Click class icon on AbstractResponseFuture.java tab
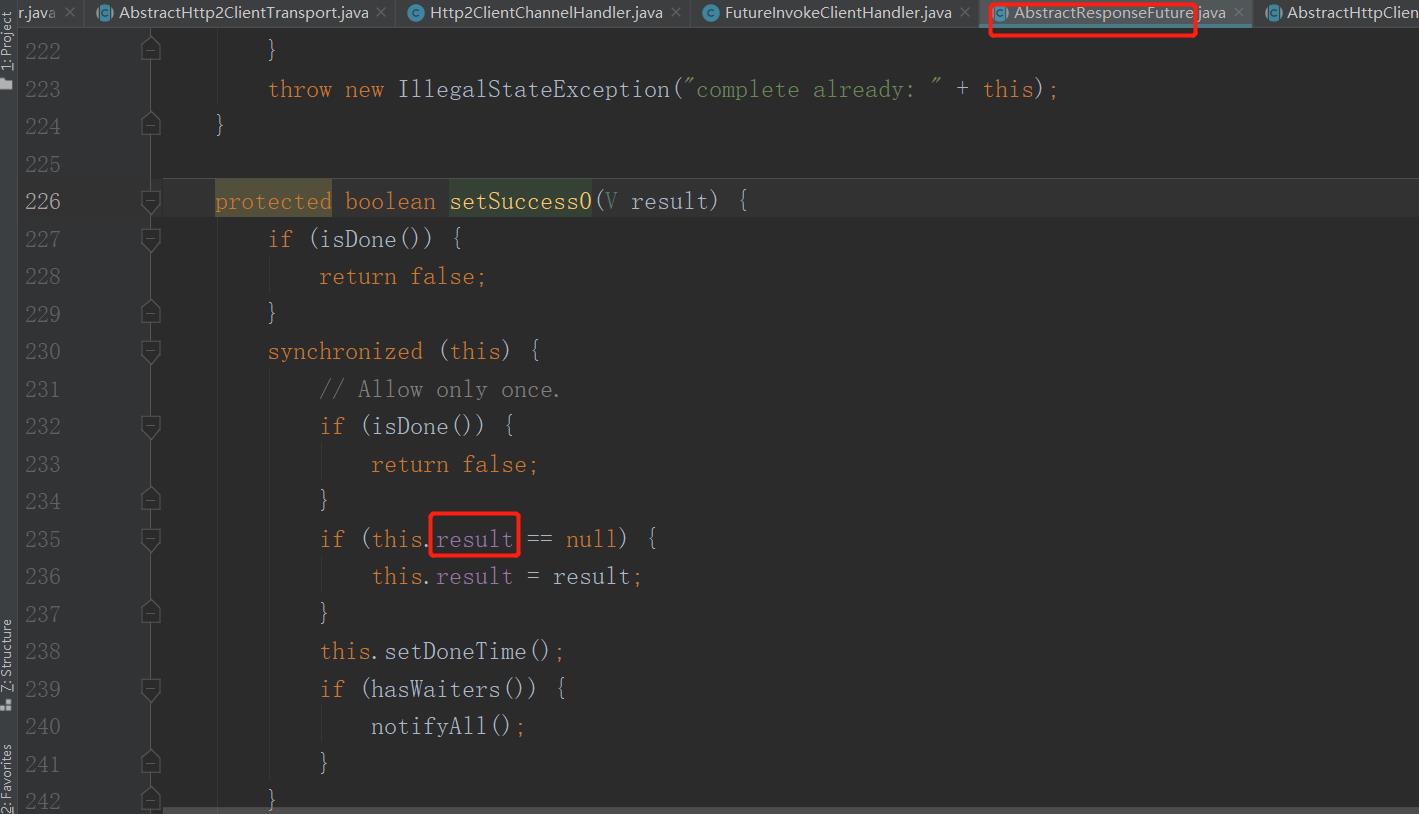This screenshot has height=814, width=1419. (x=1001, y=13)
